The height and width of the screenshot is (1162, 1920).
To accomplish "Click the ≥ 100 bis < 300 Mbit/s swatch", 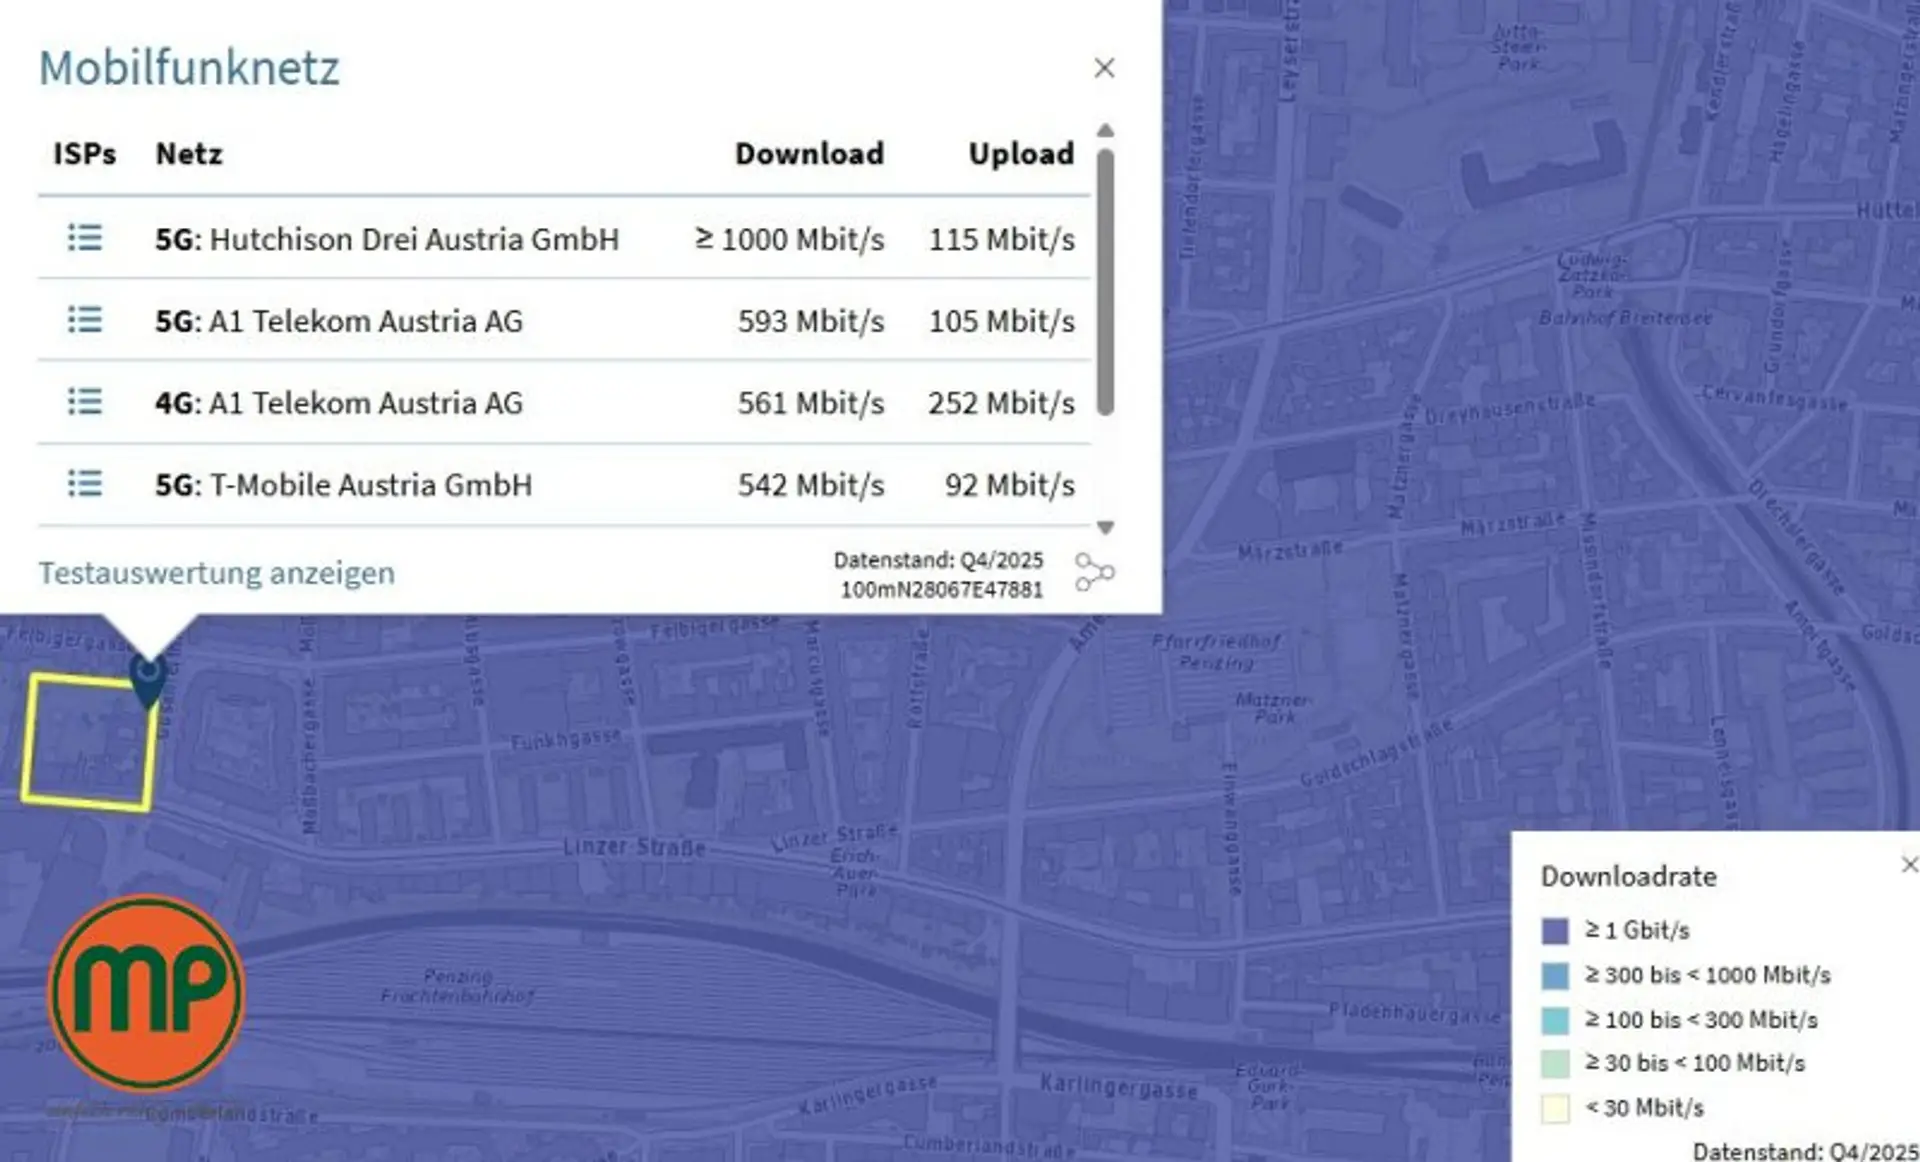I will pos(1555,1020).
